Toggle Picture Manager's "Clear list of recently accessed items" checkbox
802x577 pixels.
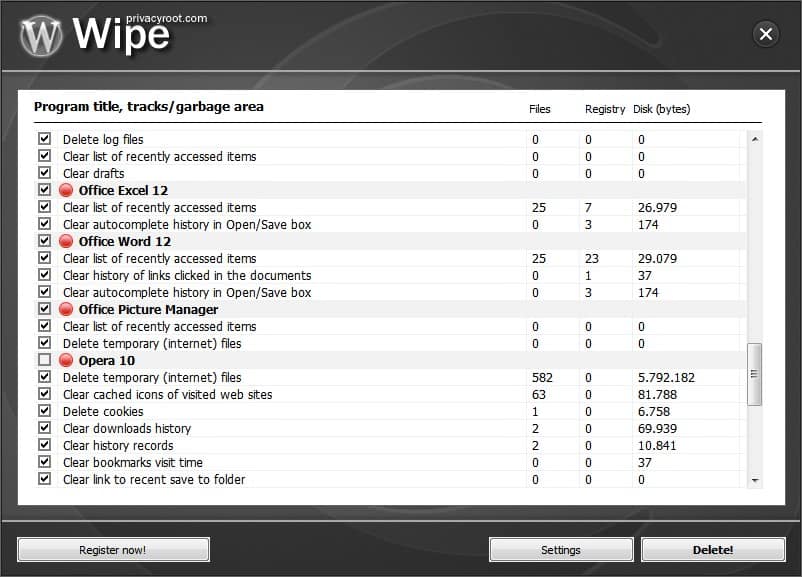coord(44,326)
